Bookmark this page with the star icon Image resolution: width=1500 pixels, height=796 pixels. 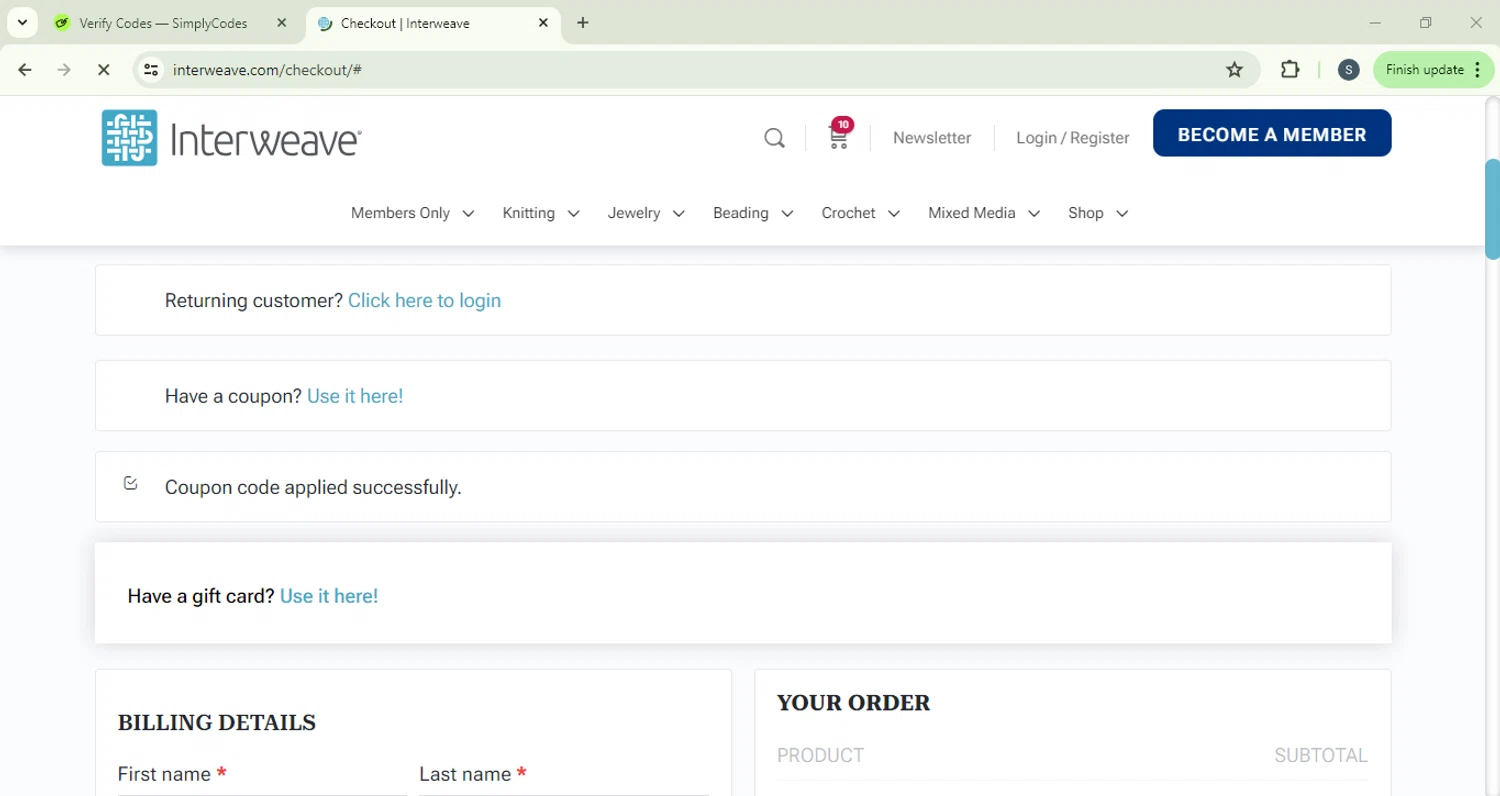[1235, 70]
